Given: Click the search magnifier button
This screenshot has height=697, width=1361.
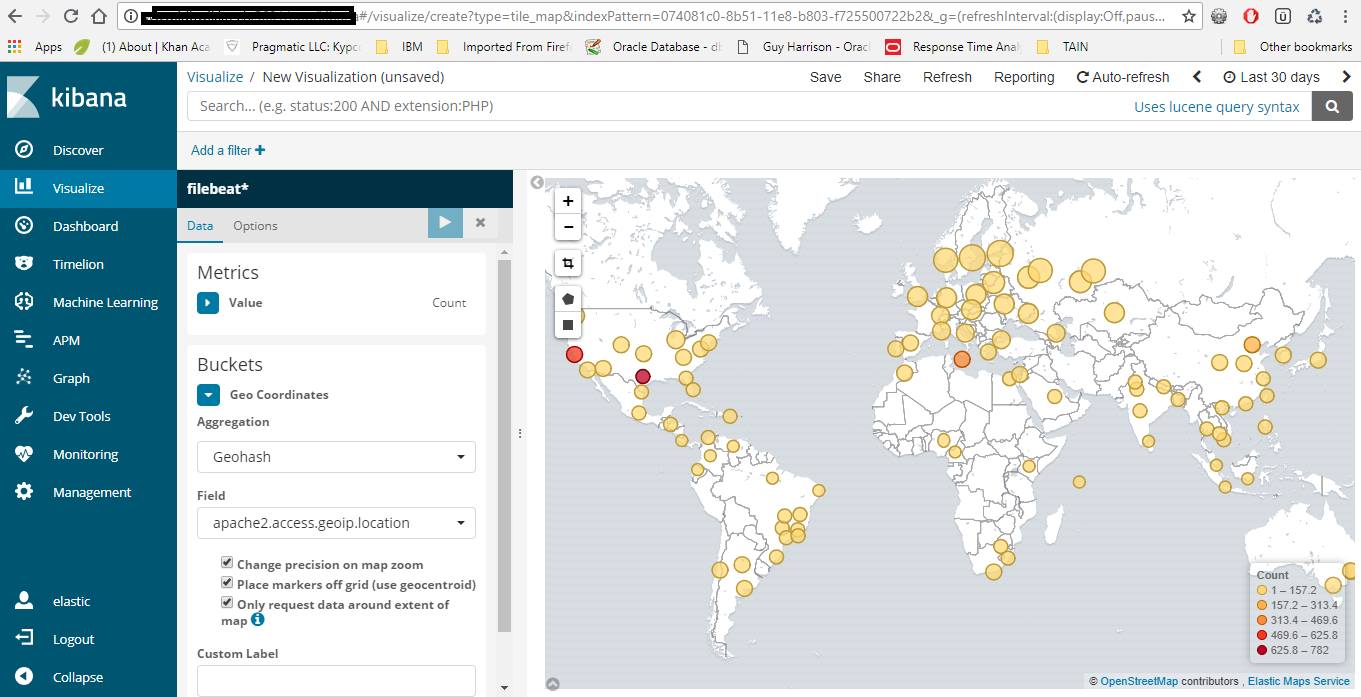Looking at the screenshot, I should point(1332,106).
